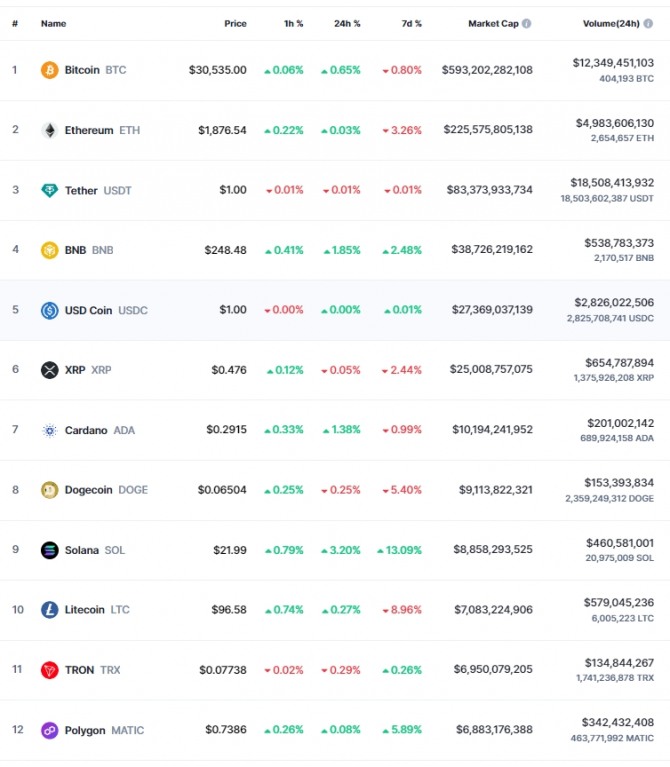670x767 pixels.
Task: Click Bitcoin's 24h volume amount
Action: 613,63
